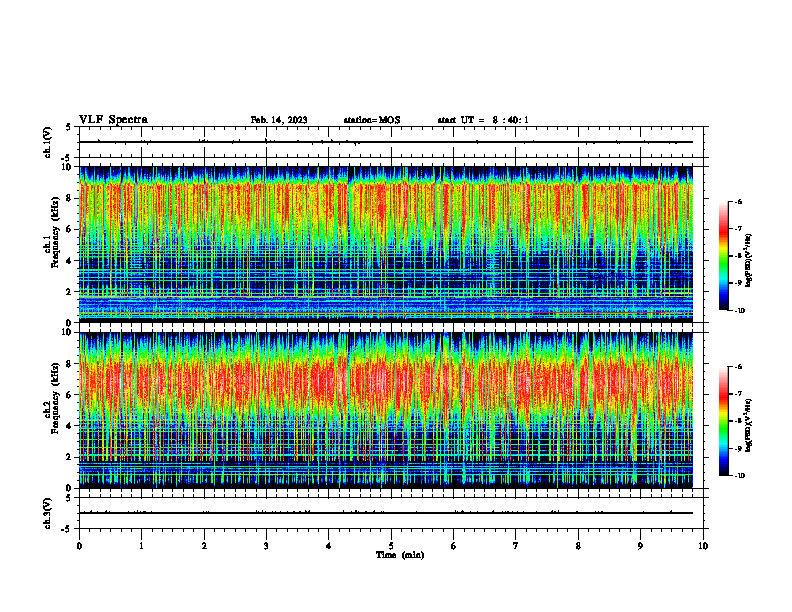Screen dimensions: 792x612
Task: Click the "Time (min)" axis label
Action: pos(400,555)
